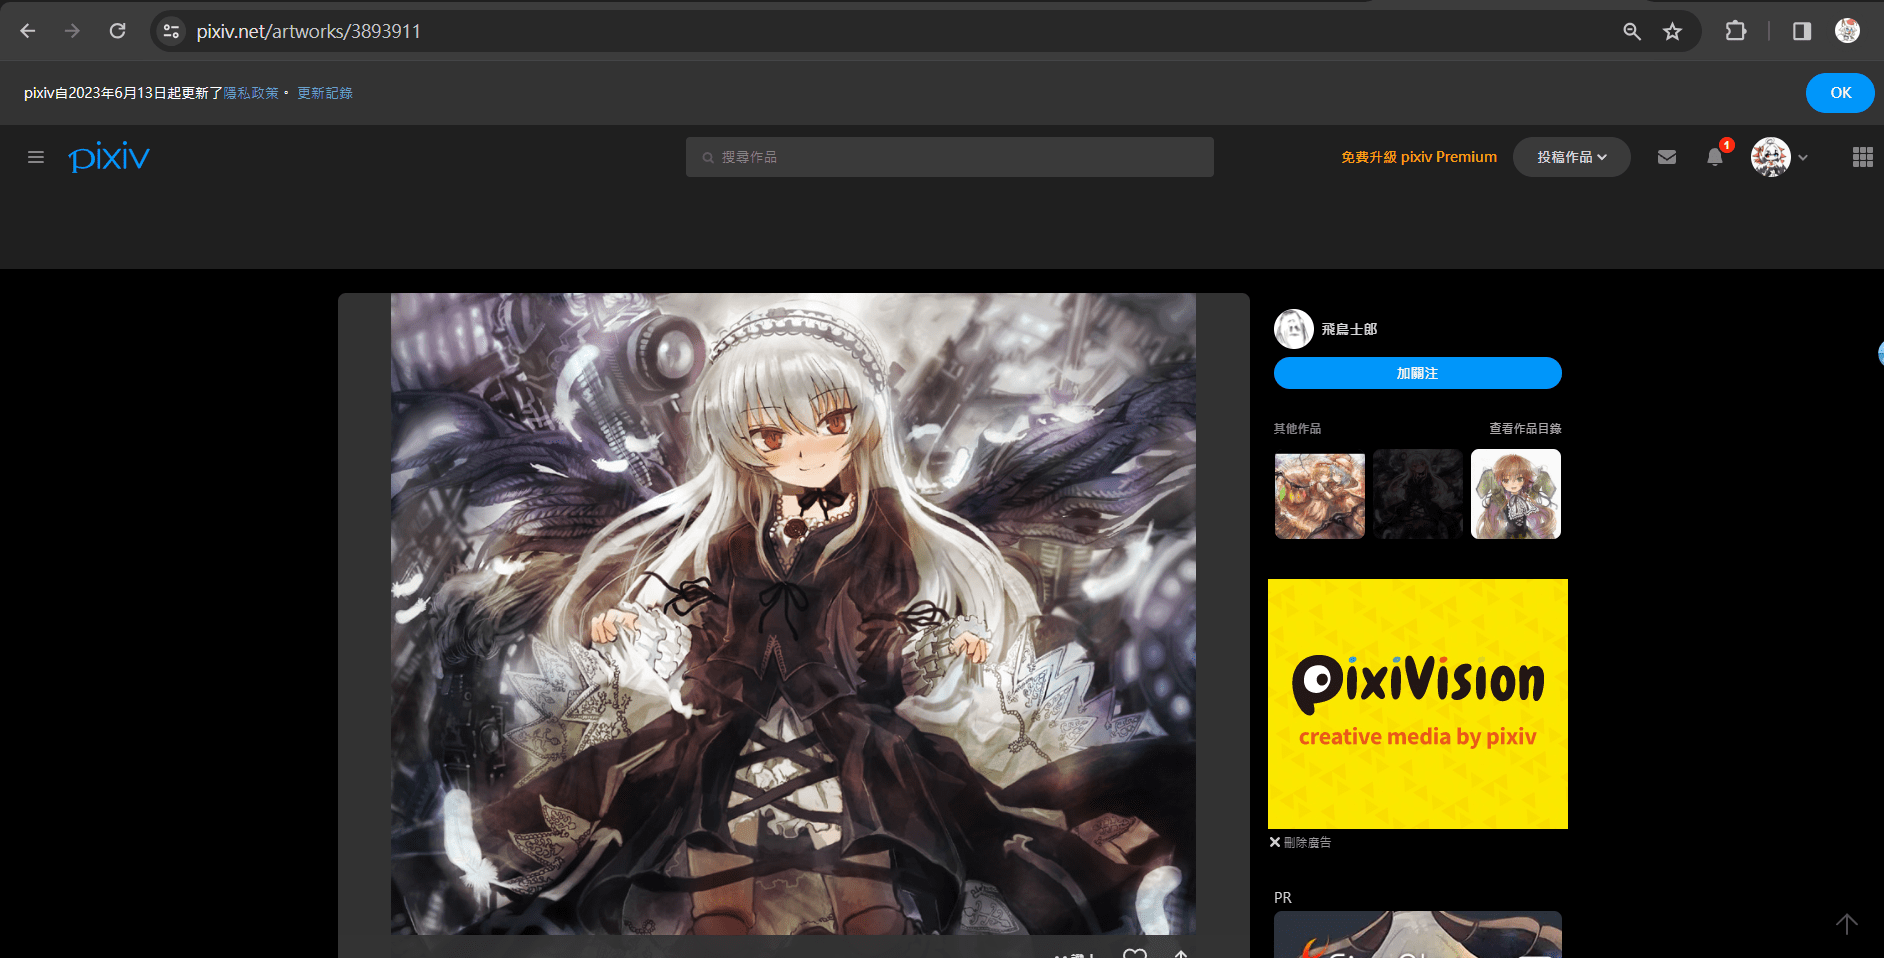Click the main artwork image
This screenshot has width=1884, height=958.
pos(793,613)
